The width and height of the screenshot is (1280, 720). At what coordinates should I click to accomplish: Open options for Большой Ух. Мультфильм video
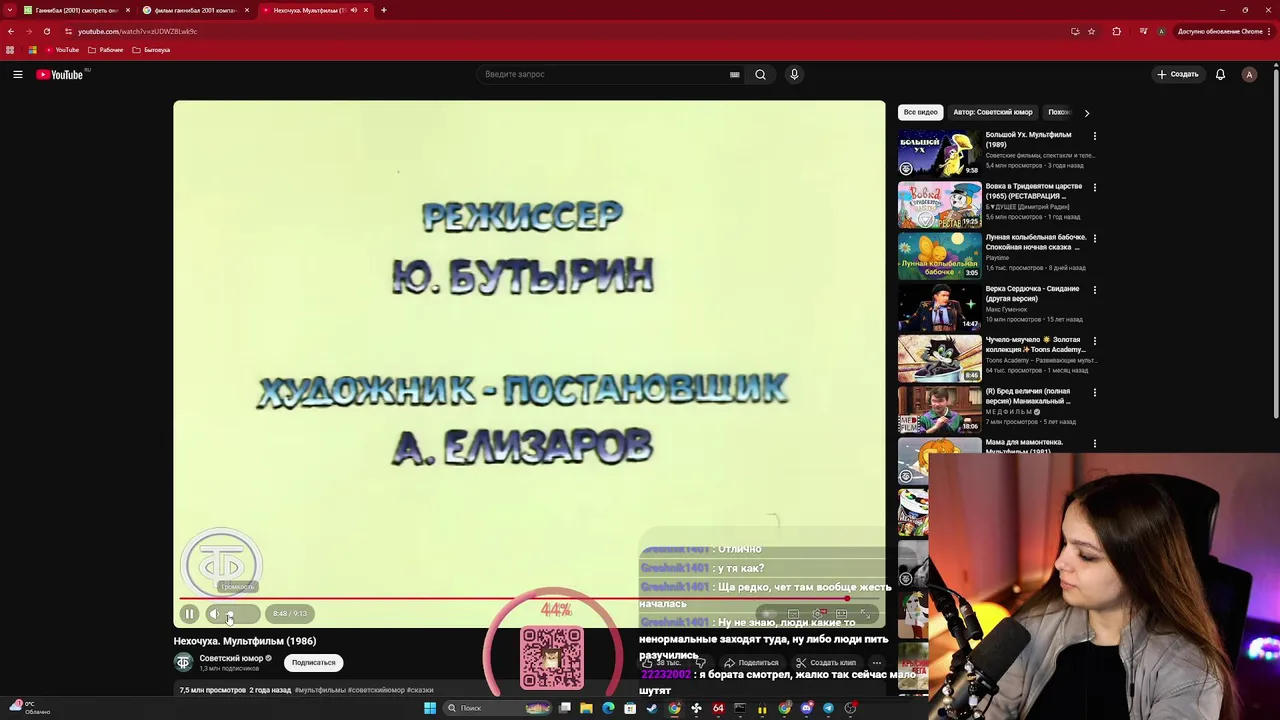click(1094, 136)
